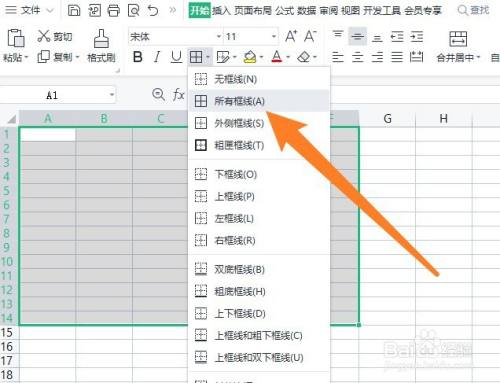500x383 pixels.
Task: Switch to the 数据 tab
Action: pos(306,11)
